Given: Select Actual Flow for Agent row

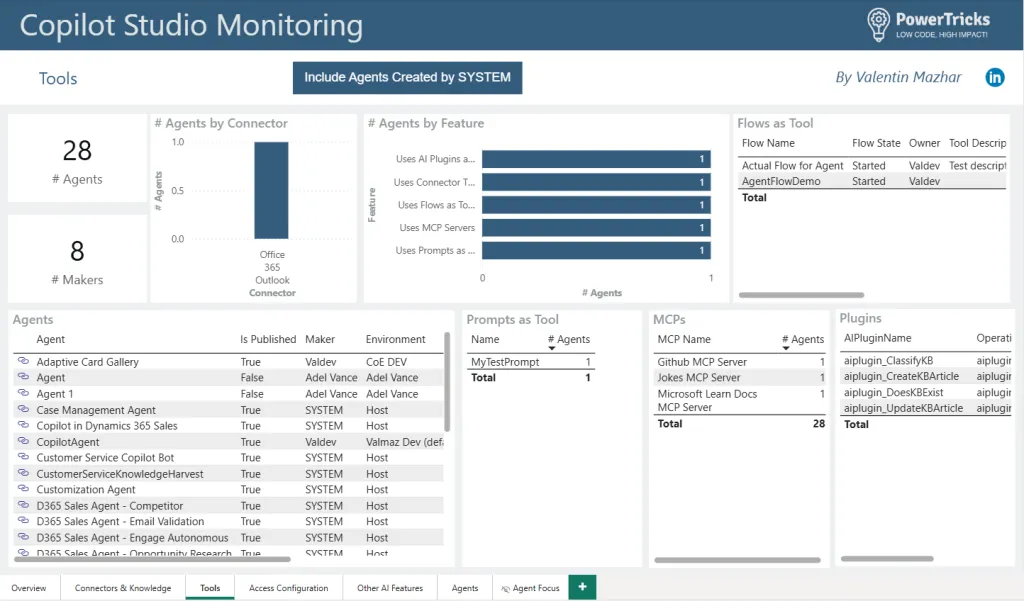Looking at the screenshot, I should pos(872,166).
